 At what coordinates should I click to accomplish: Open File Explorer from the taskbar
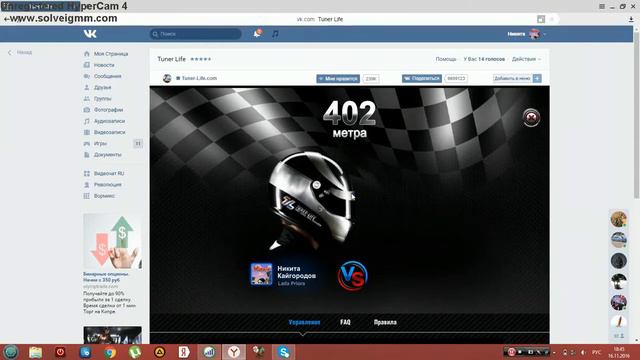pos(36,352)
